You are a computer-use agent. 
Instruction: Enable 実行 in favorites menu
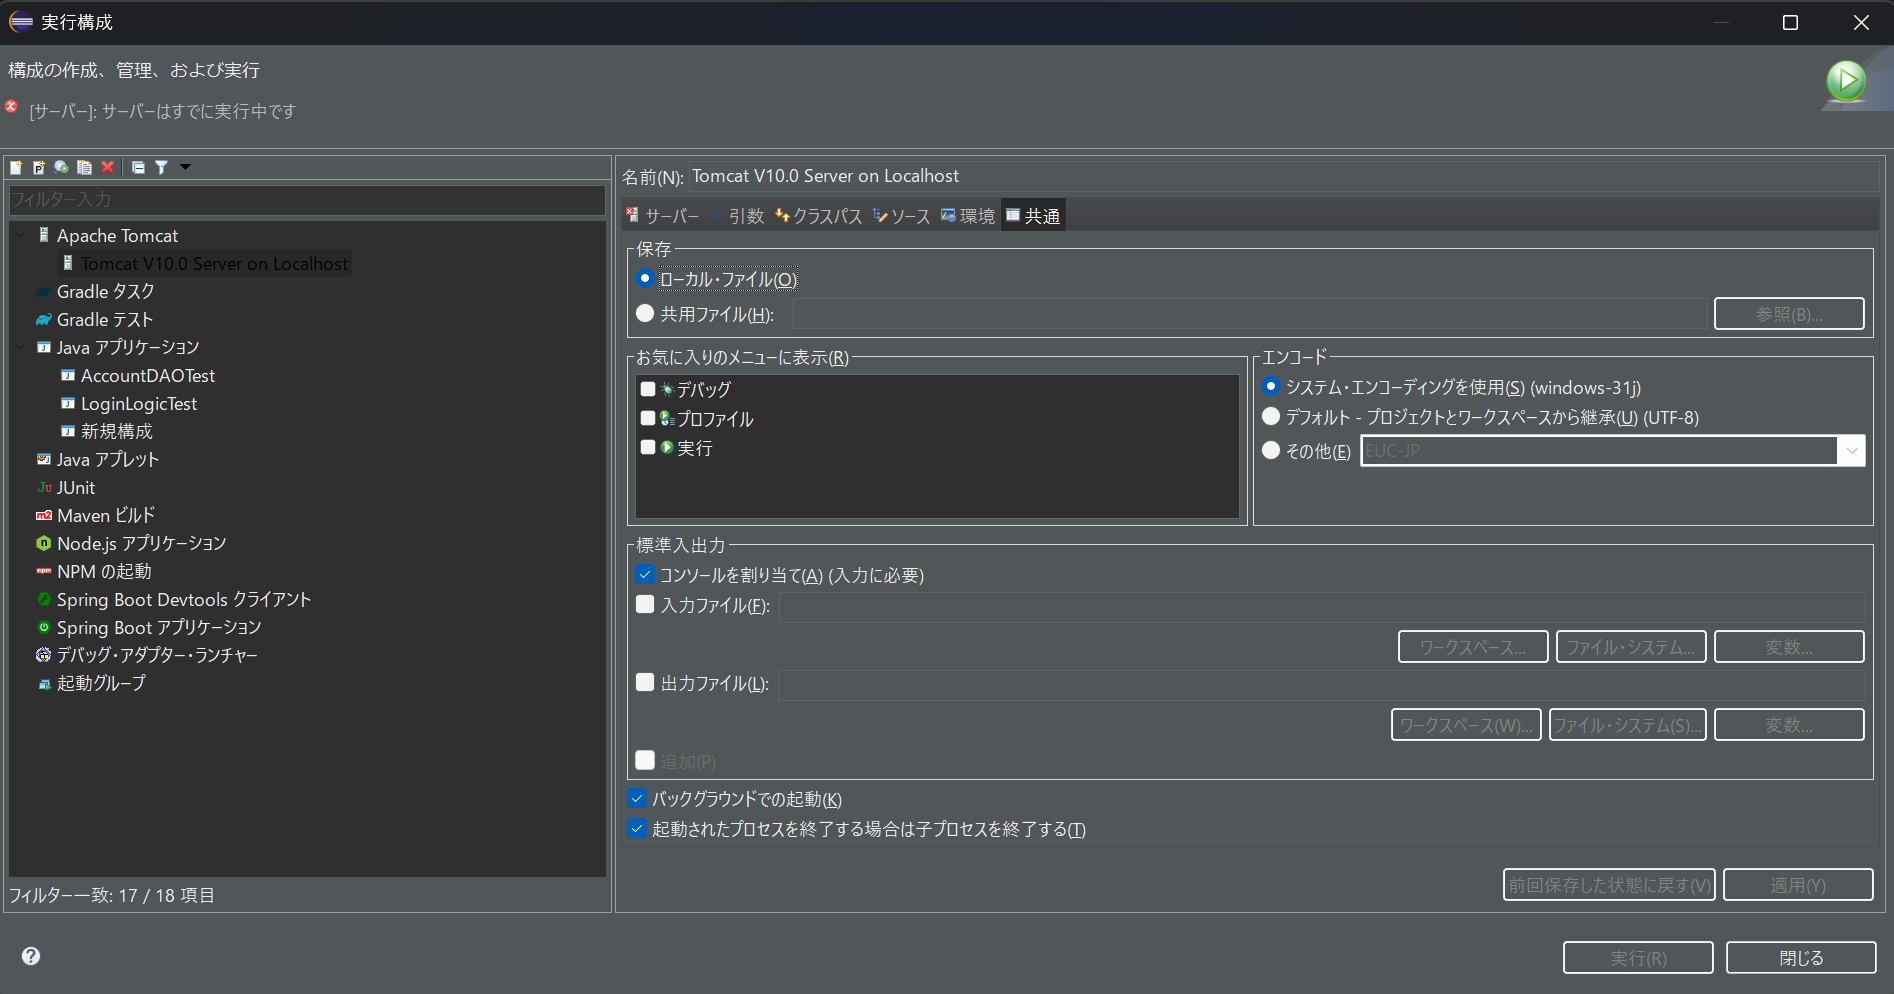click(648, 447)
